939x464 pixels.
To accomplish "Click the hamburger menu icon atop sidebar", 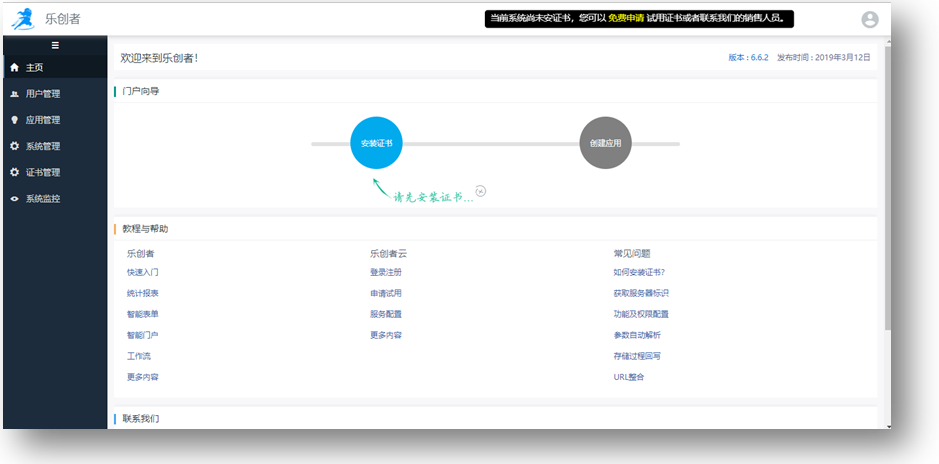I will coord(55,45).
